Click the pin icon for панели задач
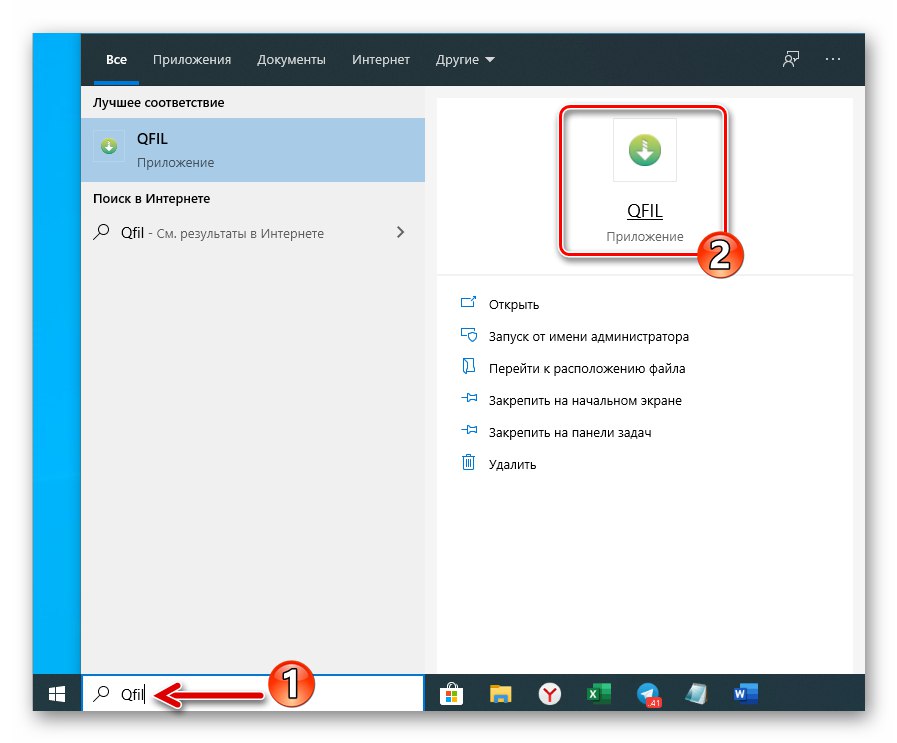 (x=469, y=430)
